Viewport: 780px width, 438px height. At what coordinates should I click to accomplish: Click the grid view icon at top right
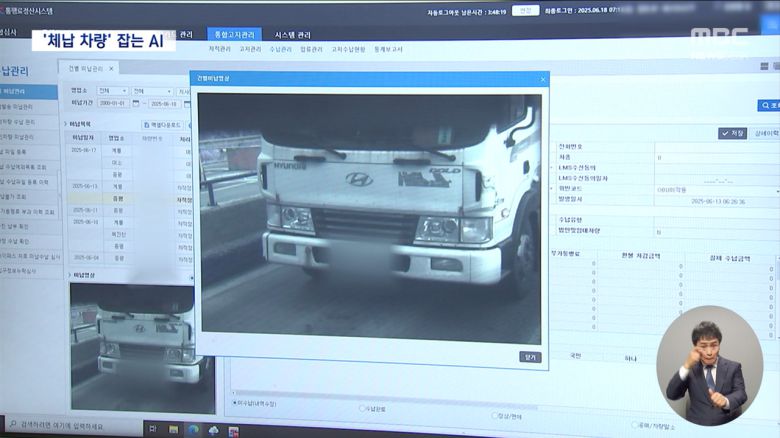coord(765,66)
